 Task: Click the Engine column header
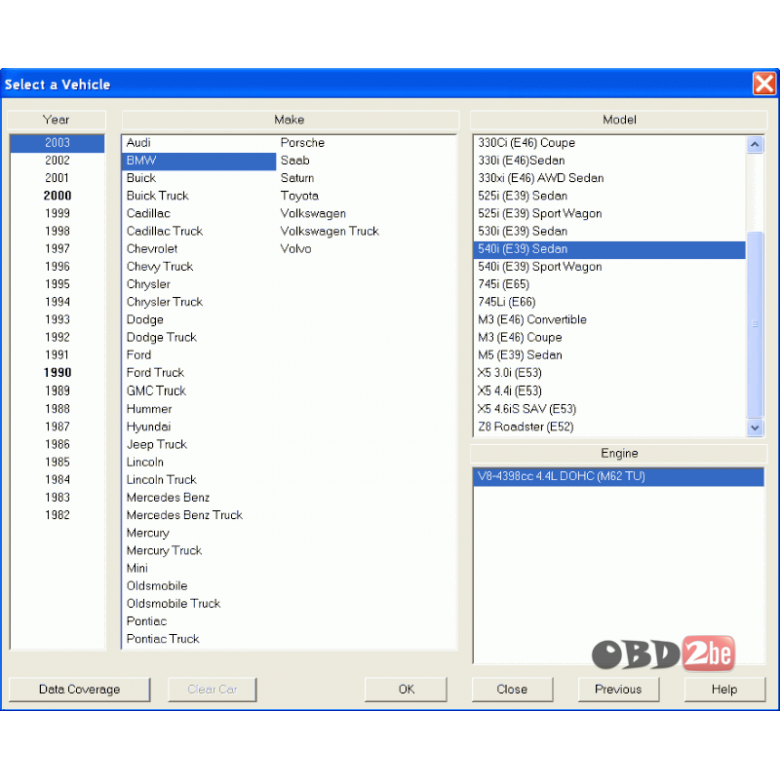point(619,453)
